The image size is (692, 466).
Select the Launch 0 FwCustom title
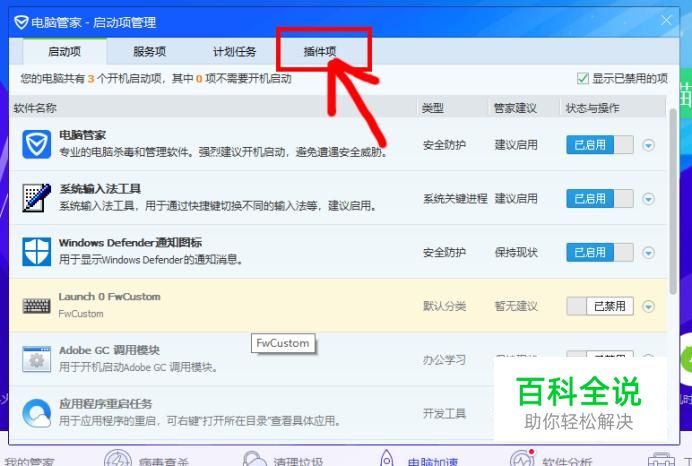tap(109, 297)
